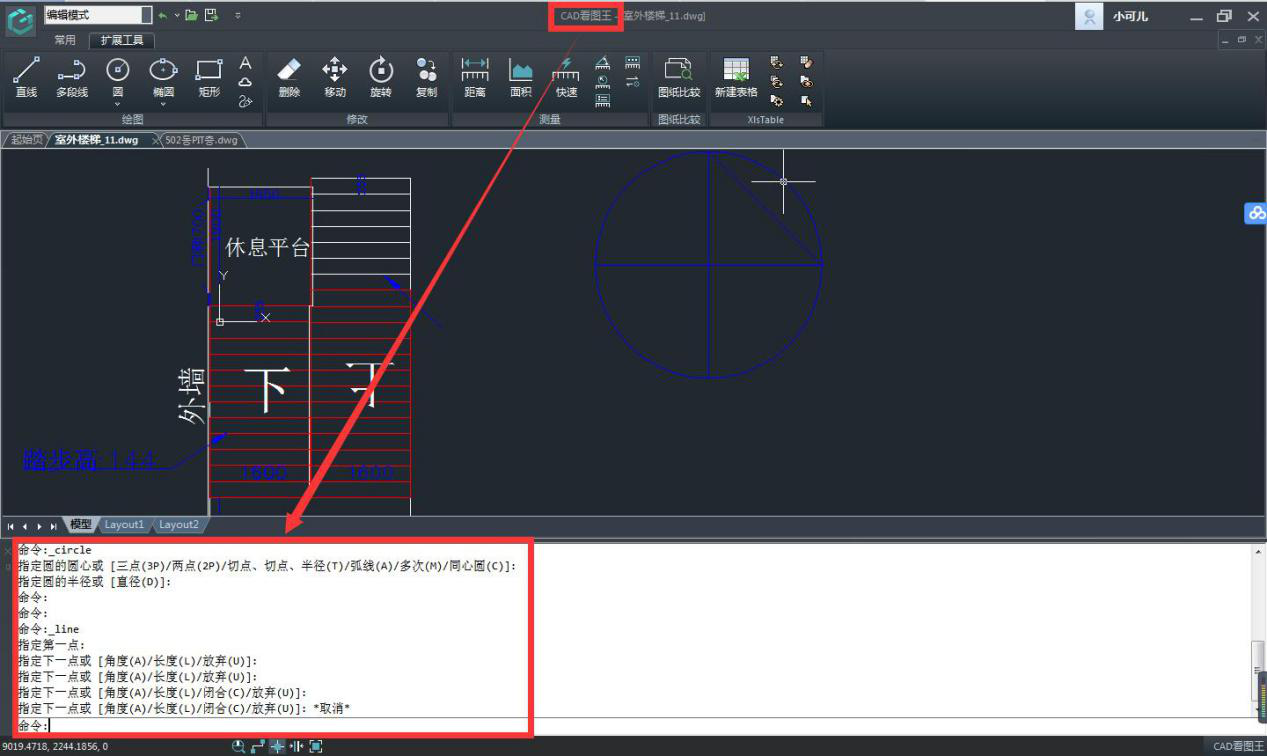
Task: Open the Layout1 sheet tab
Action: [125, 525]
